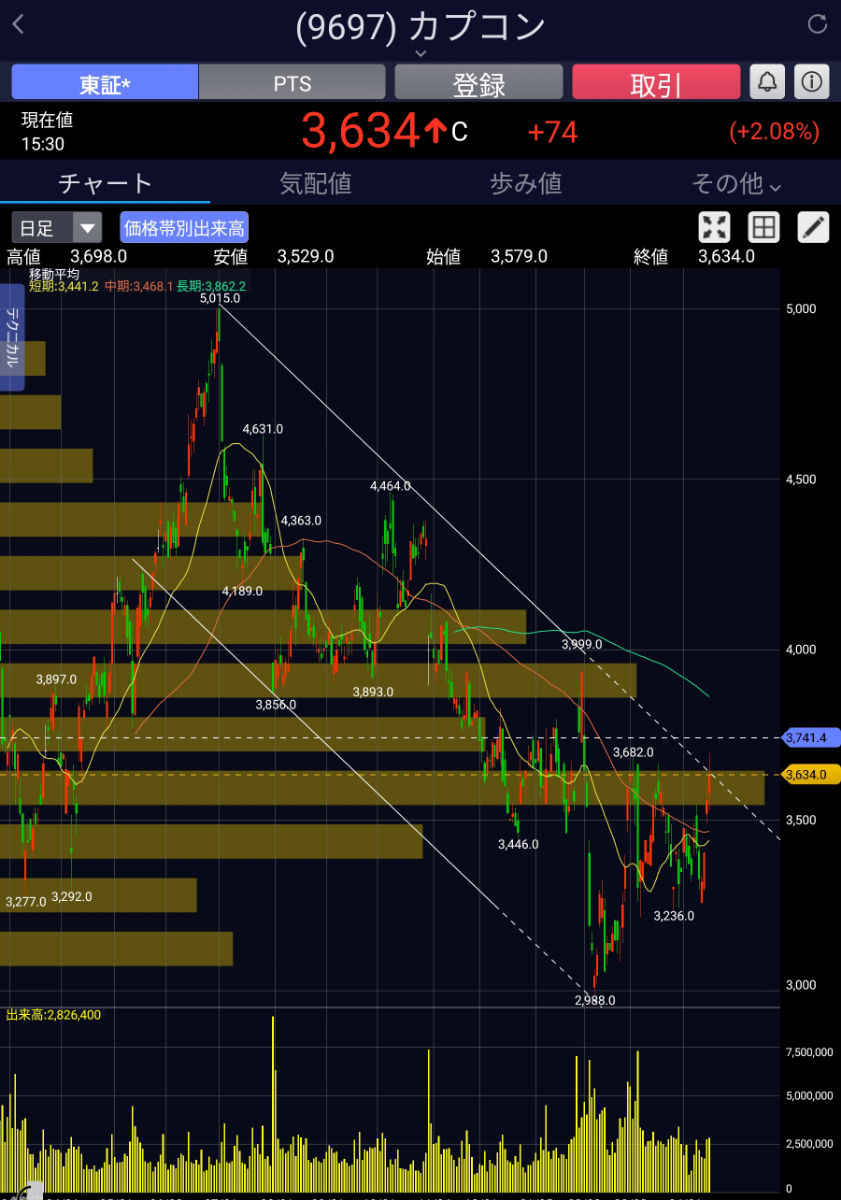The width and height of the screenshot is (841, 1200).
Task: Activate the pencil drawing tool
Action: coord(813,227)
